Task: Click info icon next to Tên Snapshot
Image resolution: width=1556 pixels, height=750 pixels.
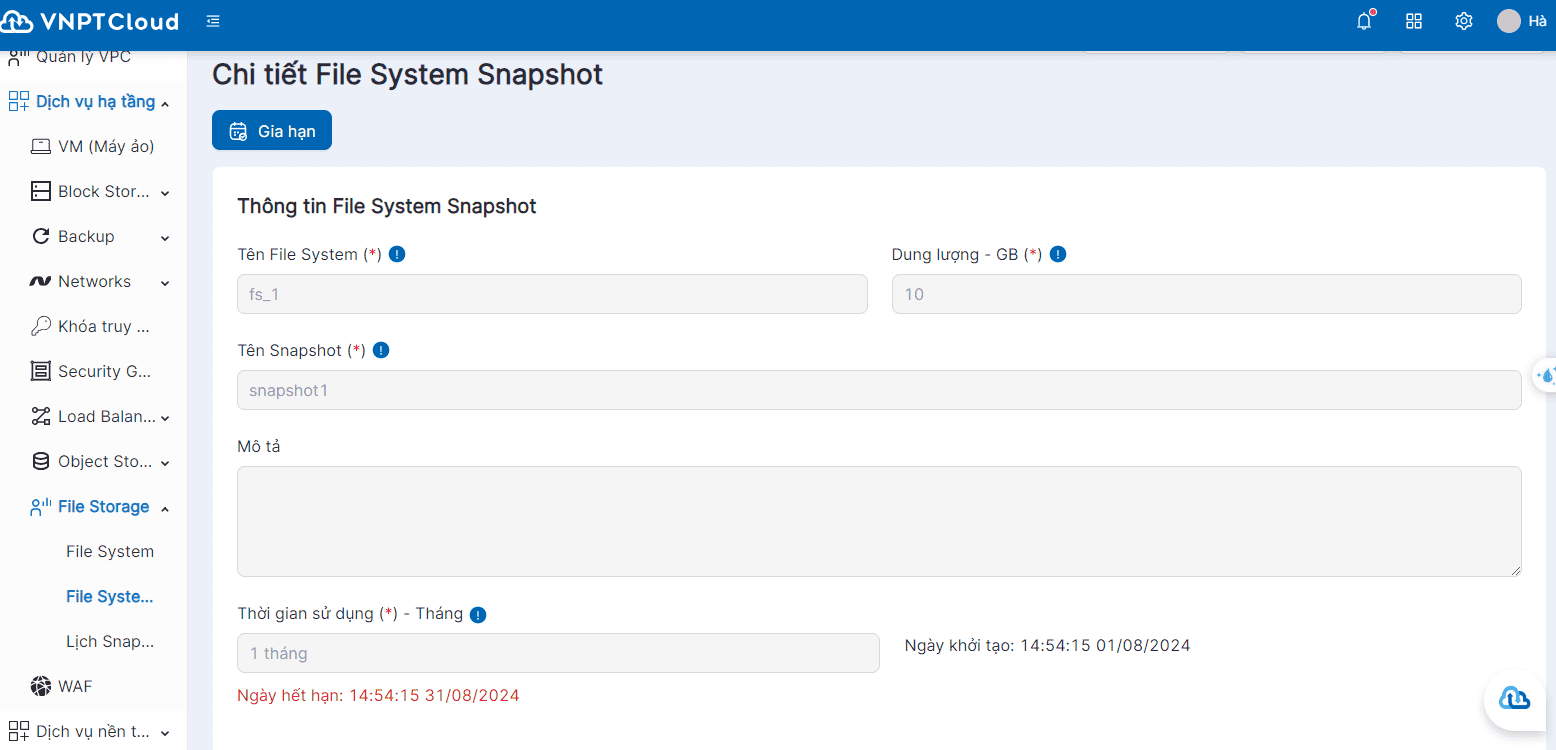Action: click(381, 350)
